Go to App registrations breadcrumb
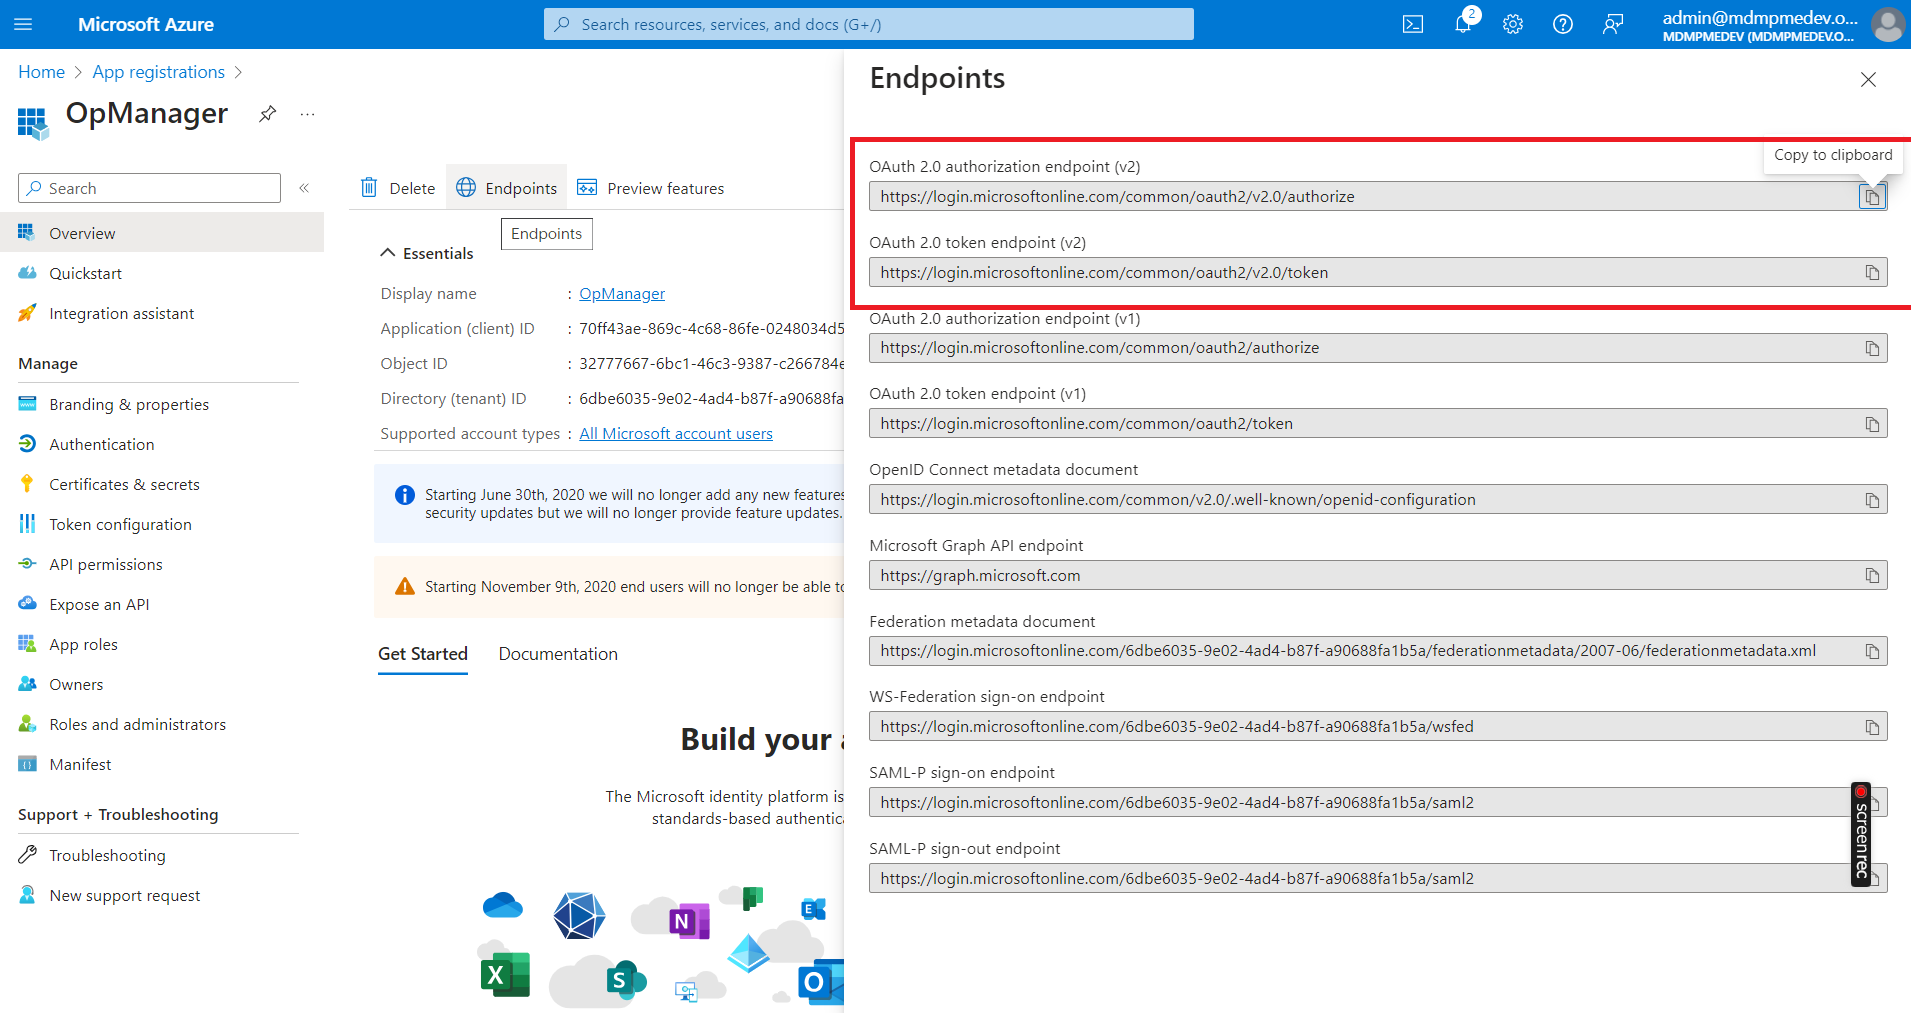This screenshot has width=1911, height=1013. coord(159,72)
